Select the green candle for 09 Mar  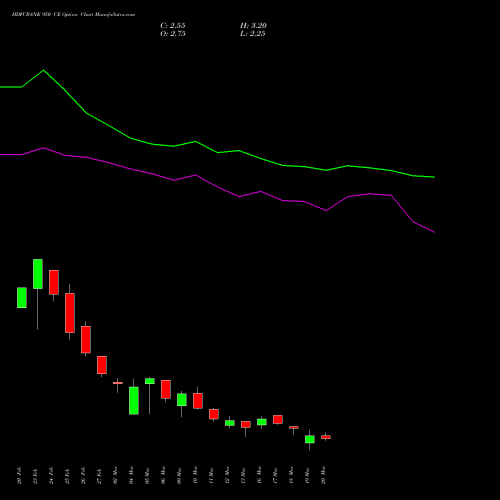tap(182, 399)
